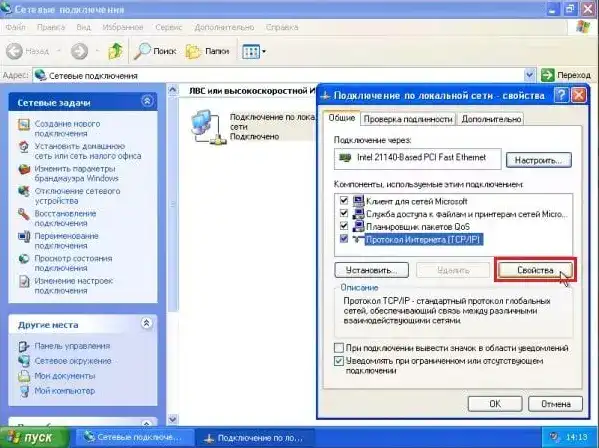599x448 pixels.
Task: Click Создание нового подключения icon
Action: 24,125
